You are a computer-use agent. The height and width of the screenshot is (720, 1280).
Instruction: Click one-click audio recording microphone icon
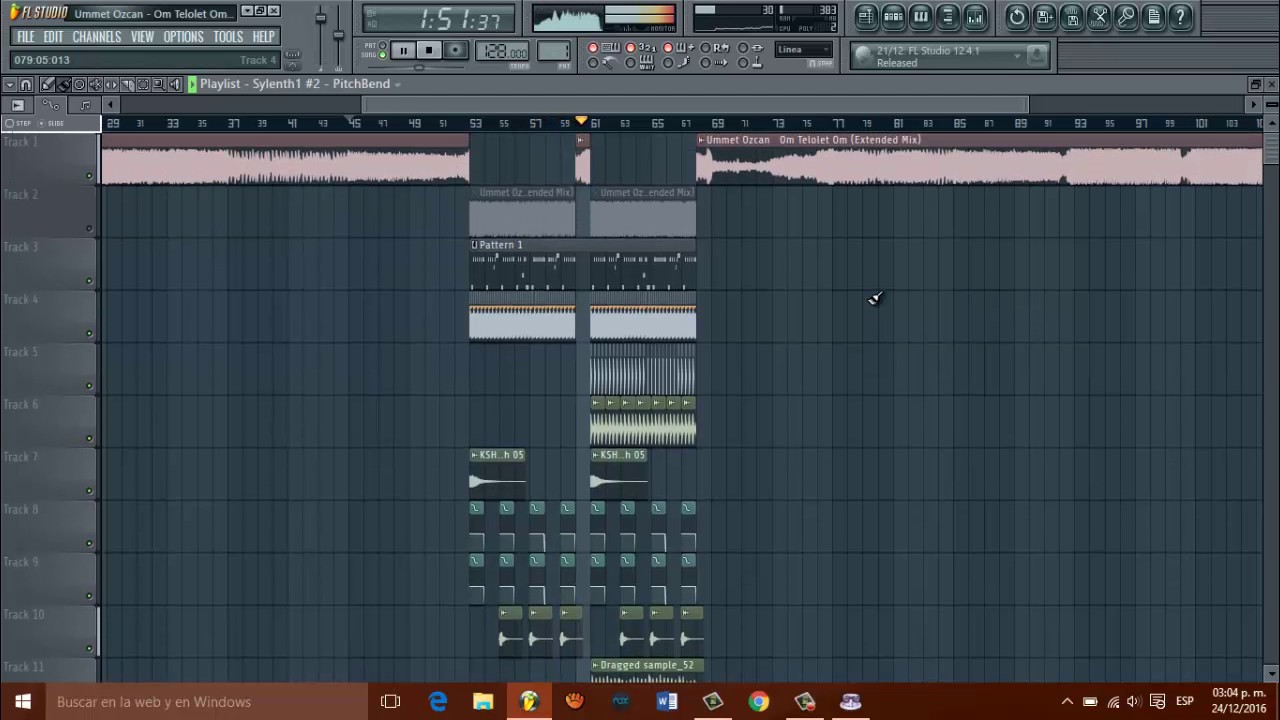[x=1125, y=16]
